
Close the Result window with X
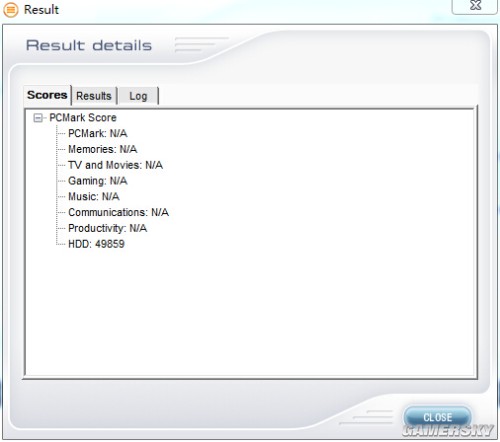[475, 6]
